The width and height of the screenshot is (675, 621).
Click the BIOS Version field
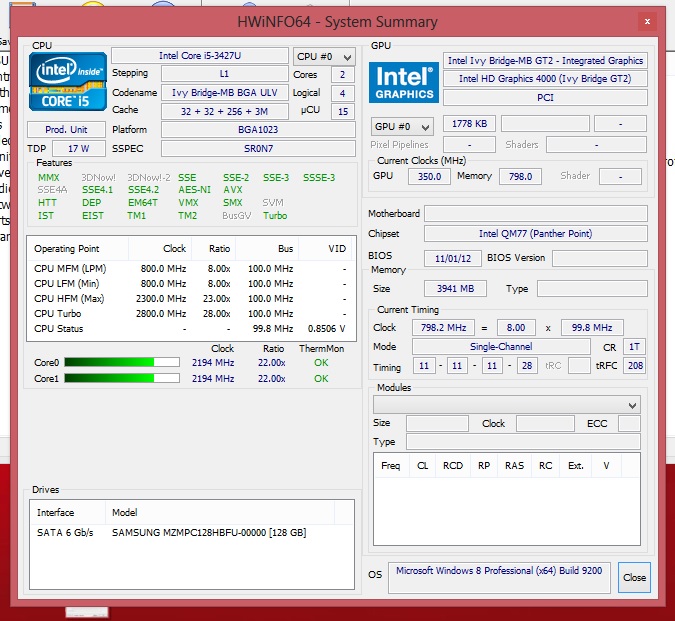[x=600, y=259]
